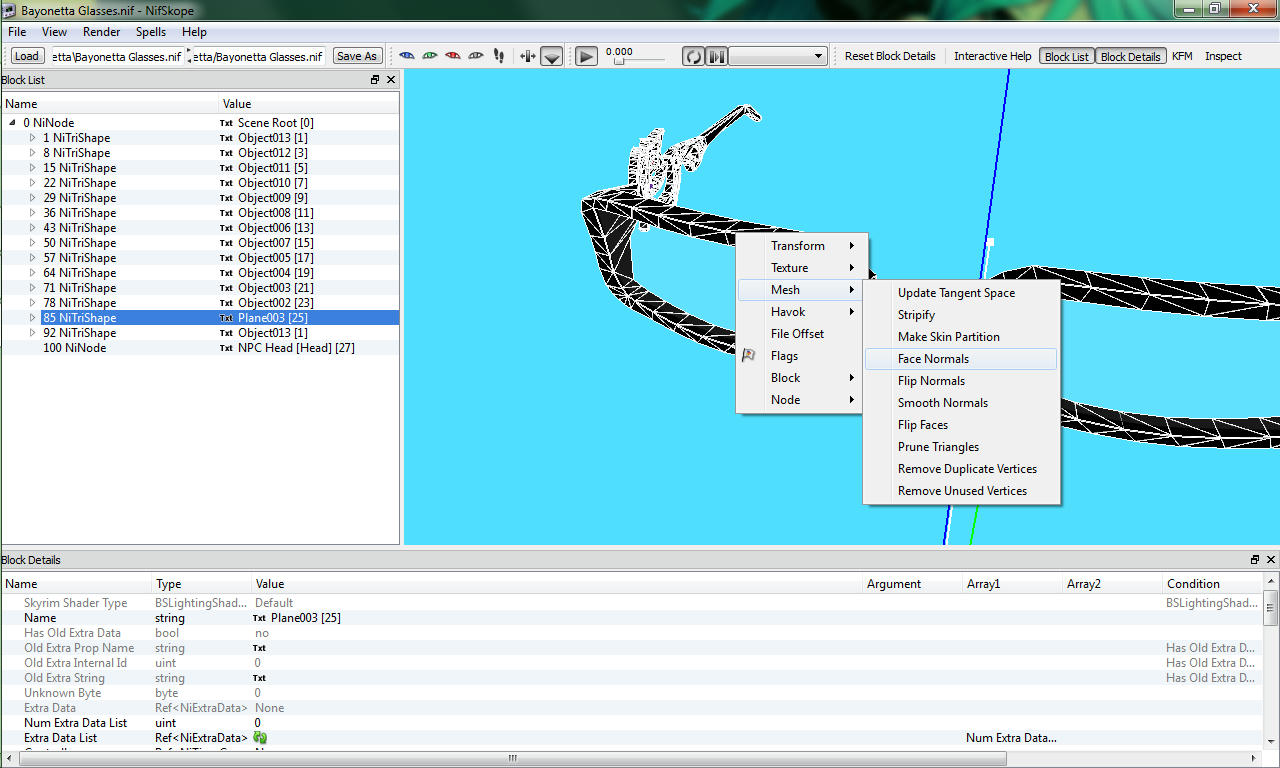This screenshot has width=1280, height=768.
Task: Click the green eye view icon
Action: coord(430,56)
